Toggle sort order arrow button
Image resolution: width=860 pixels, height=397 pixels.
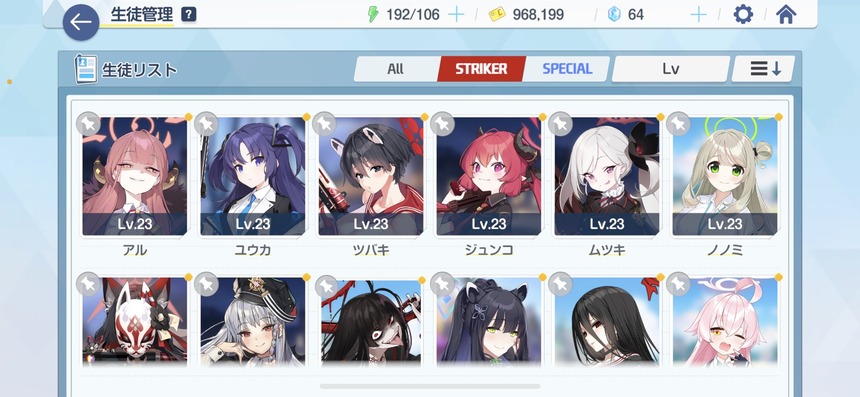click(765, 69)
